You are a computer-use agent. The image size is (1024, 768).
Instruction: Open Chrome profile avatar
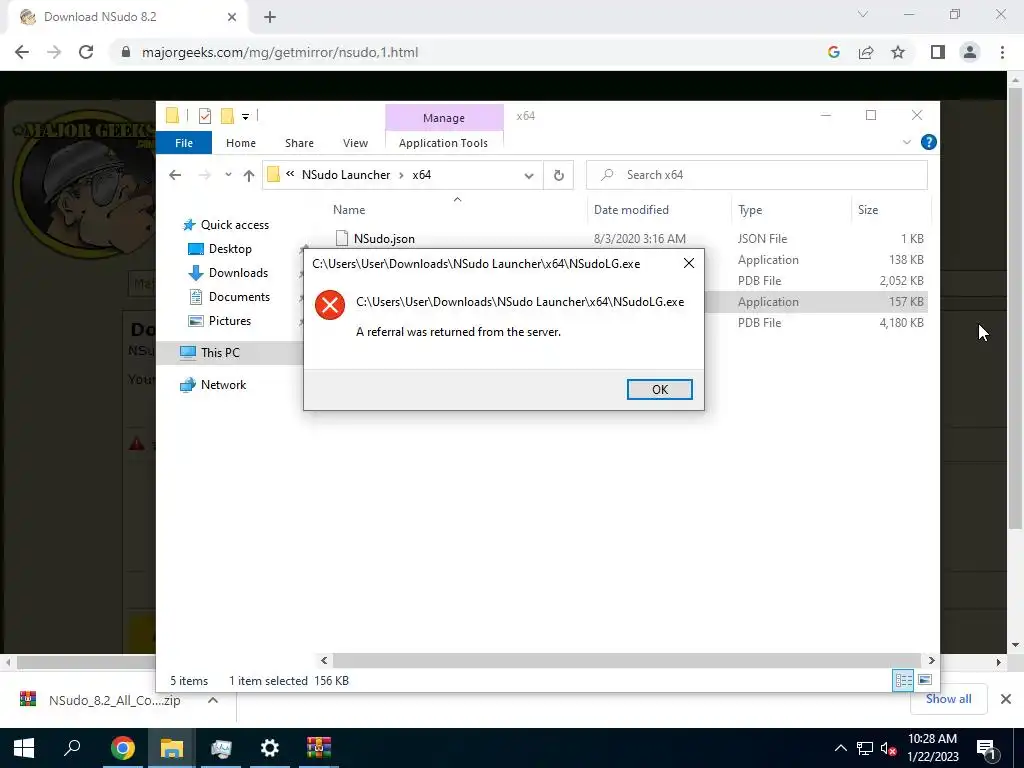pyautogui.click(x=970, y=52)
